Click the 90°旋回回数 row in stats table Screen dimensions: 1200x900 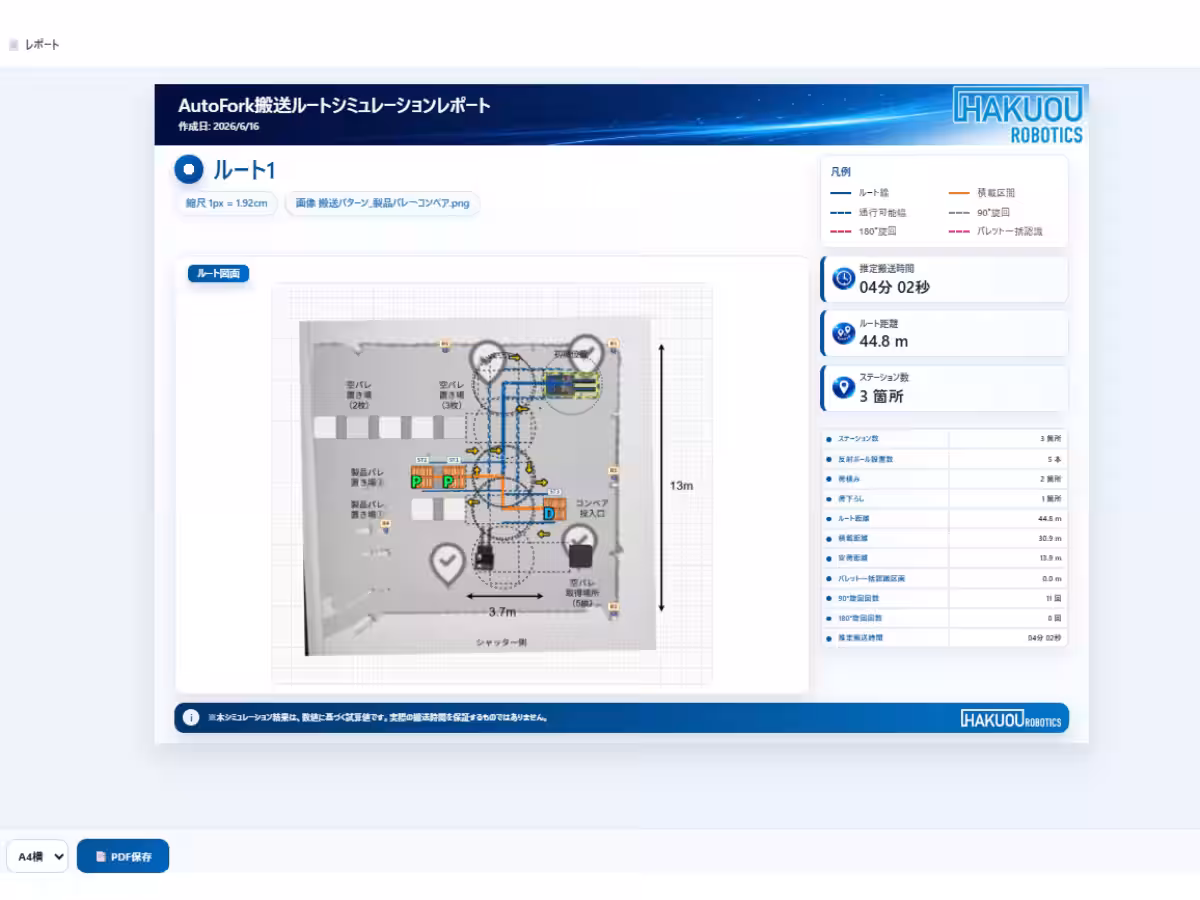click(x=944, y=598)
